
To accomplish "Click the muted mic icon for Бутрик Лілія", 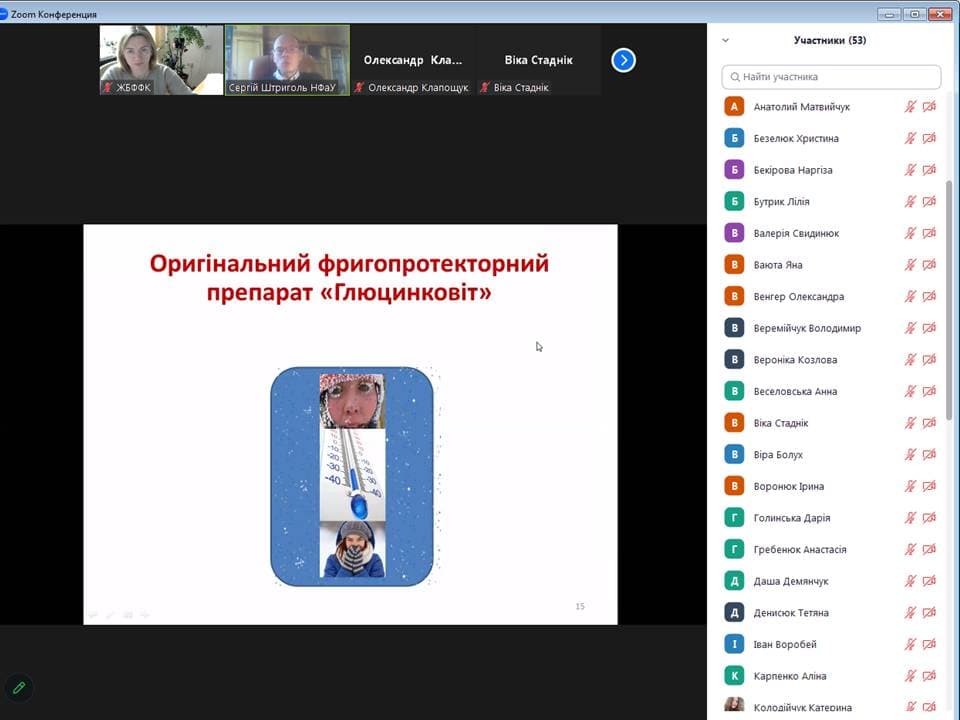I will pos(910,201).
